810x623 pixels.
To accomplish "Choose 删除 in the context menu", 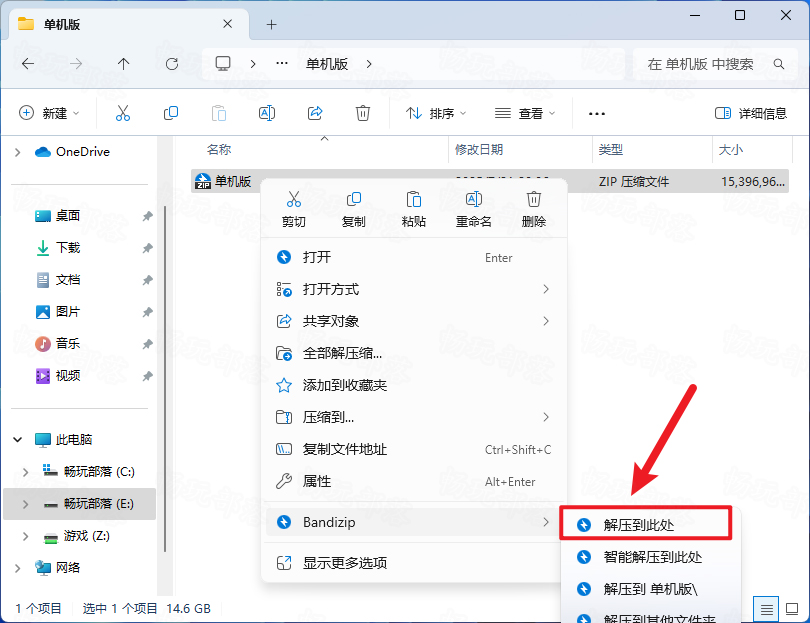I will tap(534, 209).
